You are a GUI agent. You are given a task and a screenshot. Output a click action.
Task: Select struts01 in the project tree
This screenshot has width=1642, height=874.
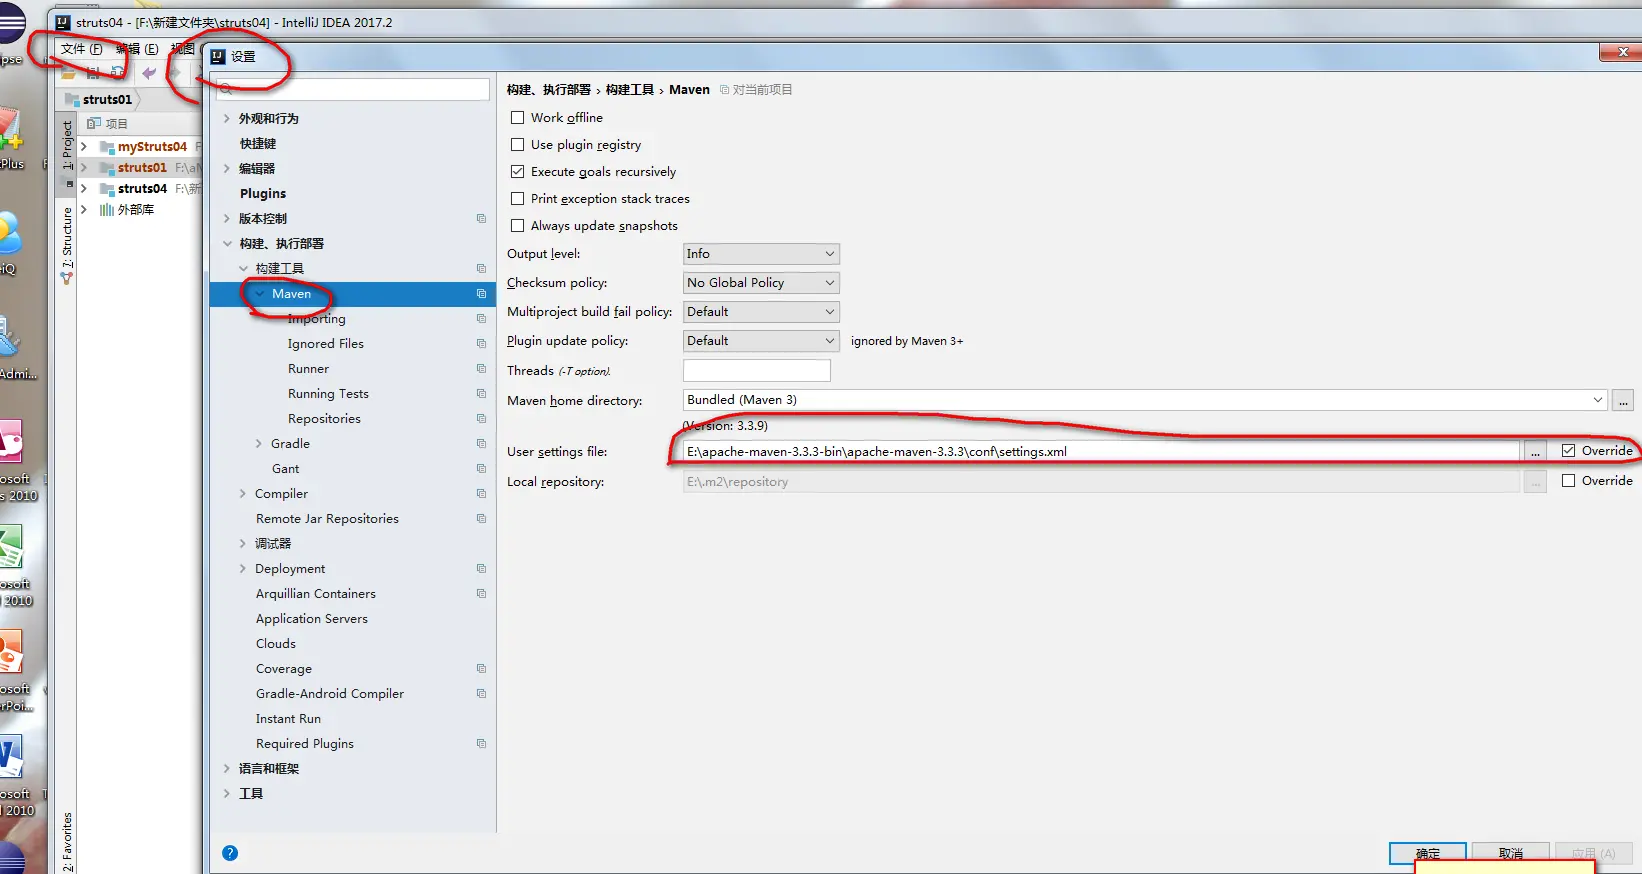142,168
